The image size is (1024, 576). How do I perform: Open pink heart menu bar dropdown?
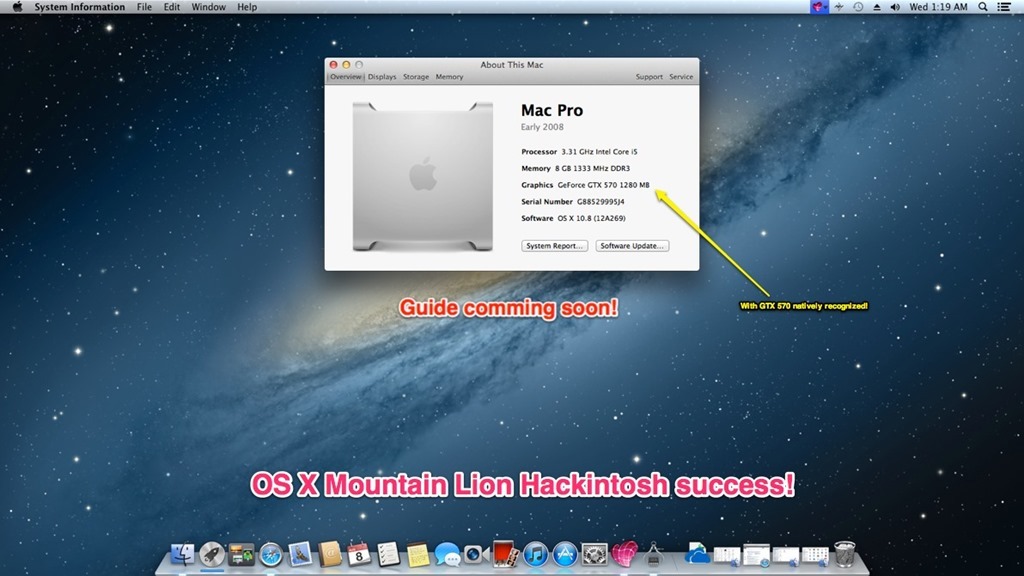point(820,7)
